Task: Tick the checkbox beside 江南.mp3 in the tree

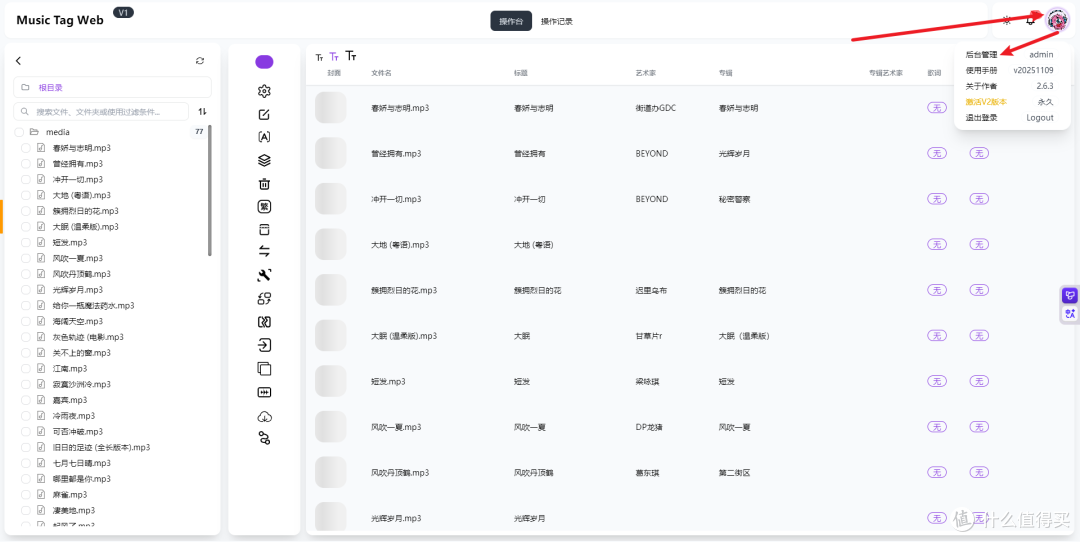Action: pyautogui.click(x=25, y=368)
